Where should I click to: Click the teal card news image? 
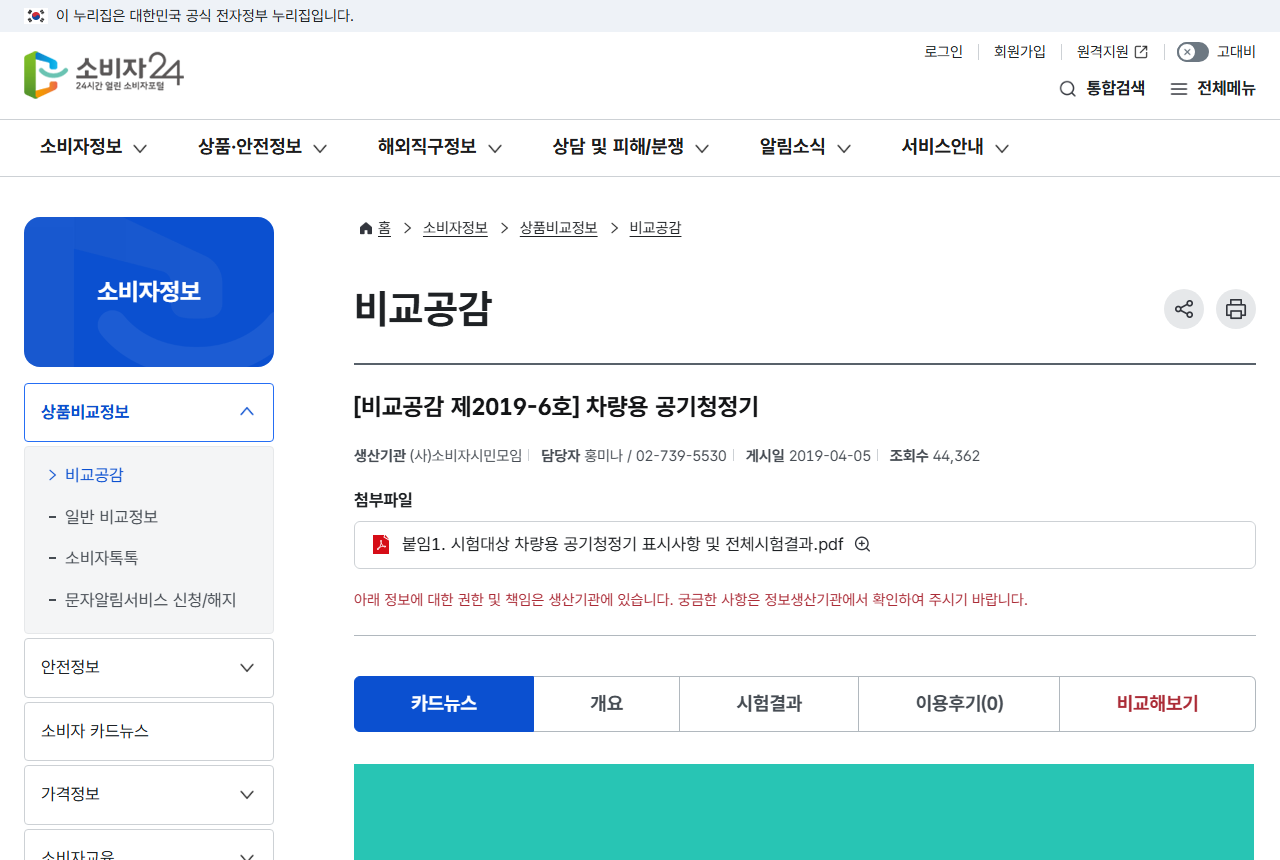tap(804, 812)
